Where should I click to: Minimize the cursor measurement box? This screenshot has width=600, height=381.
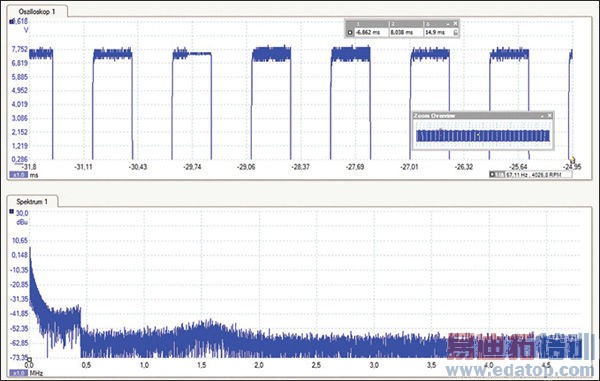(x=448, y=24)
